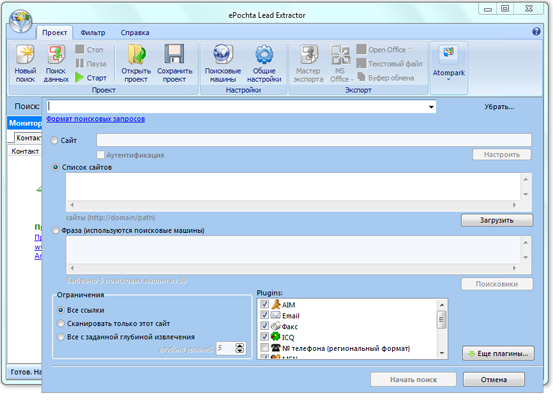
Task: Click the MS Office export icon
Action: pyautogui.click(x=340, y=55)
